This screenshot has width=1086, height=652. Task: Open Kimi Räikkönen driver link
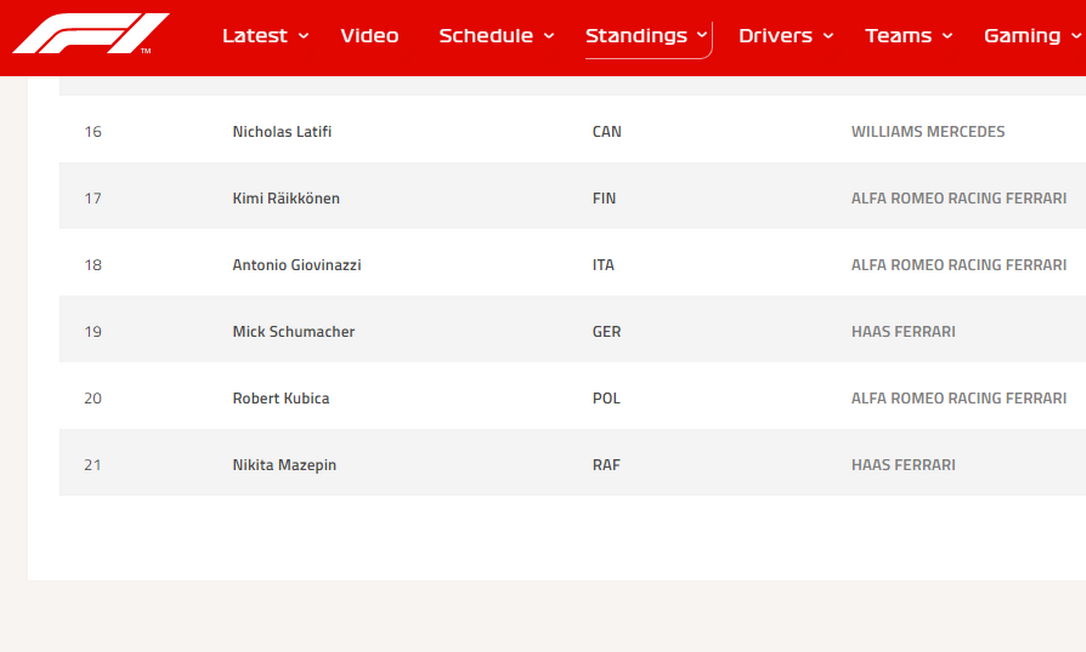(286, 198)
